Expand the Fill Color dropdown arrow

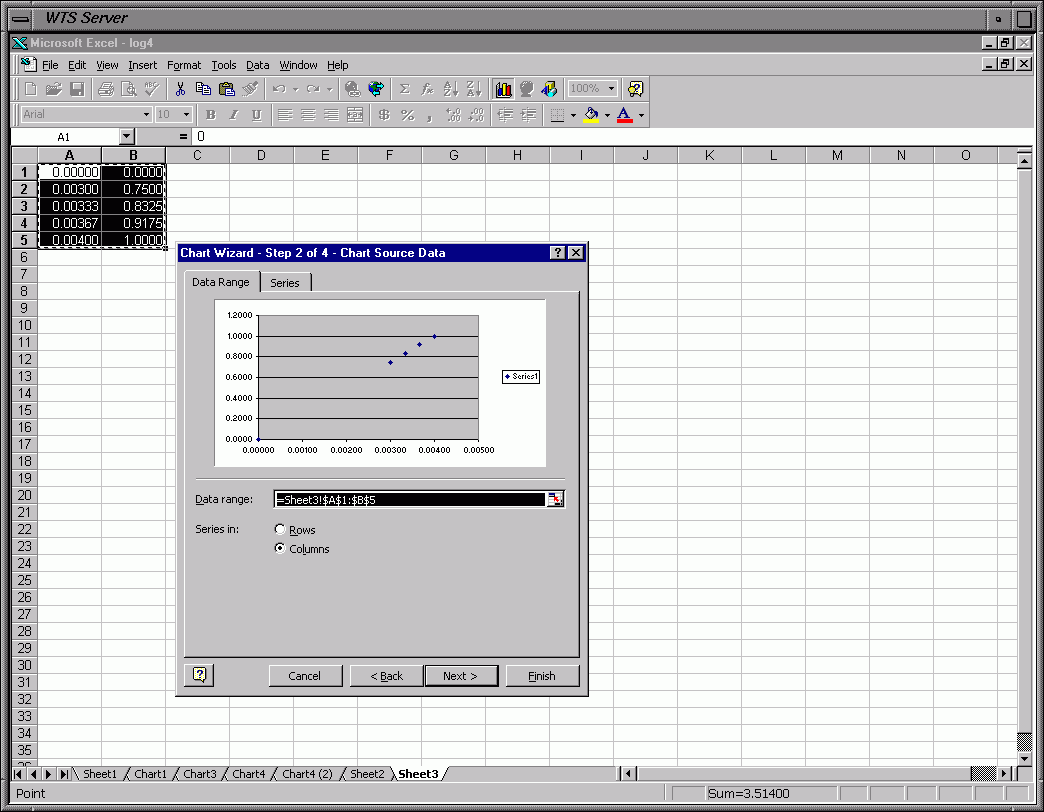tap(607, 115)
